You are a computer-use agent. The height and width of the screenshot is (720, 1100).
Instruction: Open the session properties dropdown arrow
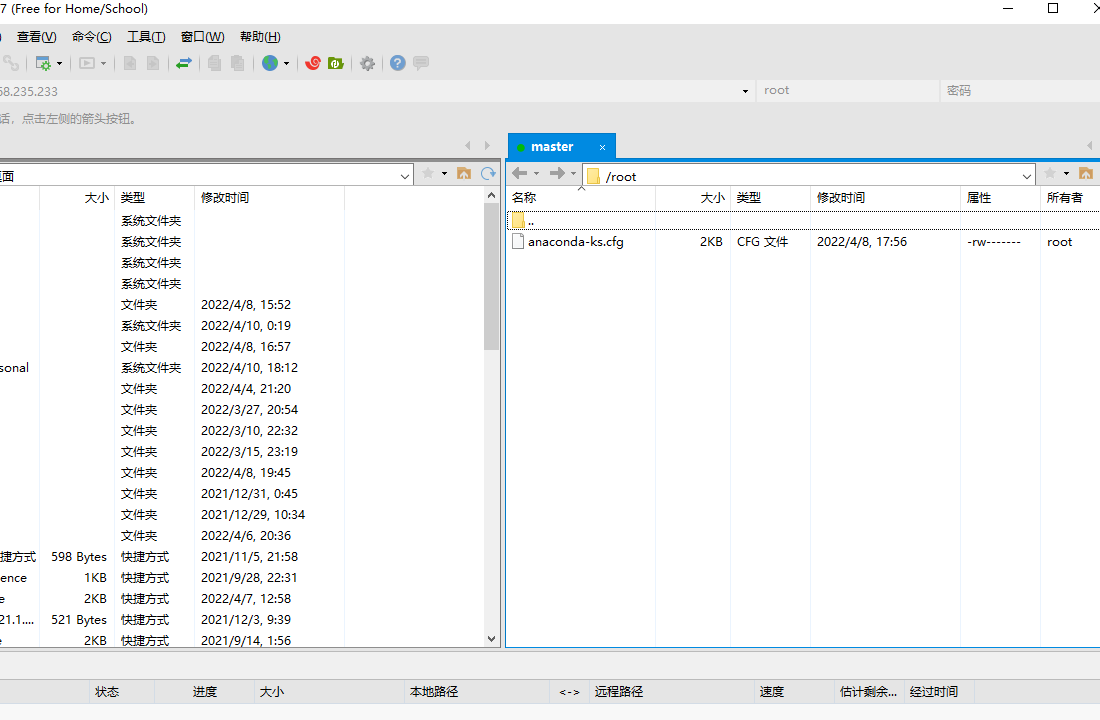point(60,64)
